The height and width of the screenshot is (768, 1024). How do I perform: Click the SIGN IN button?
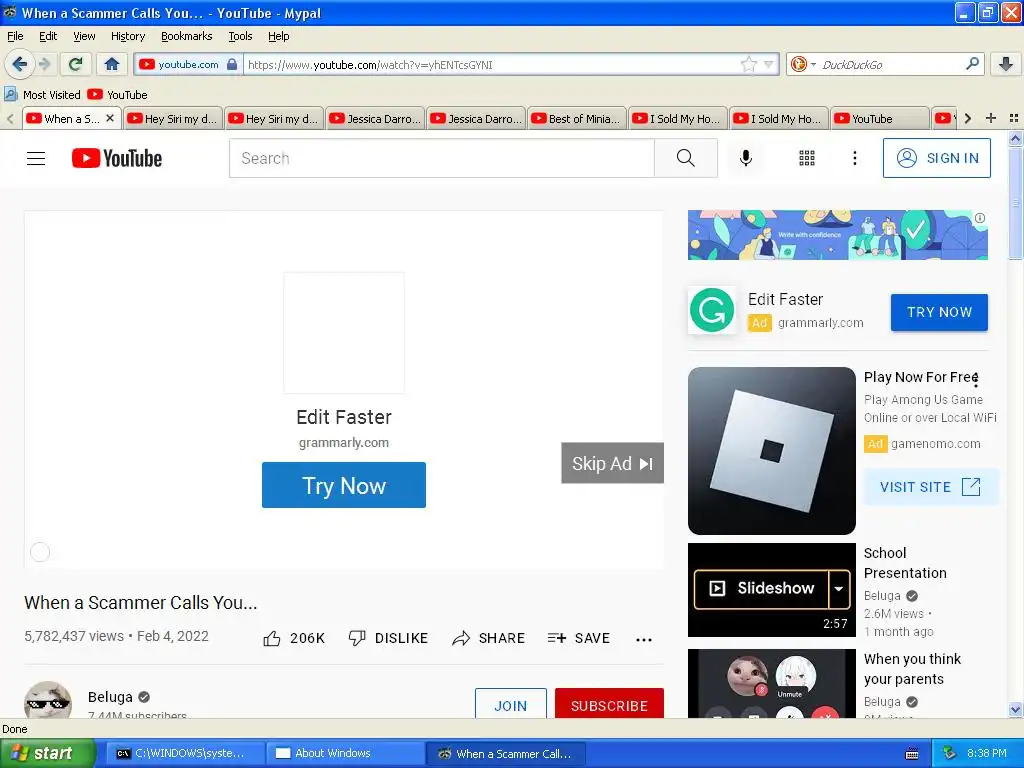coord(936,158)
